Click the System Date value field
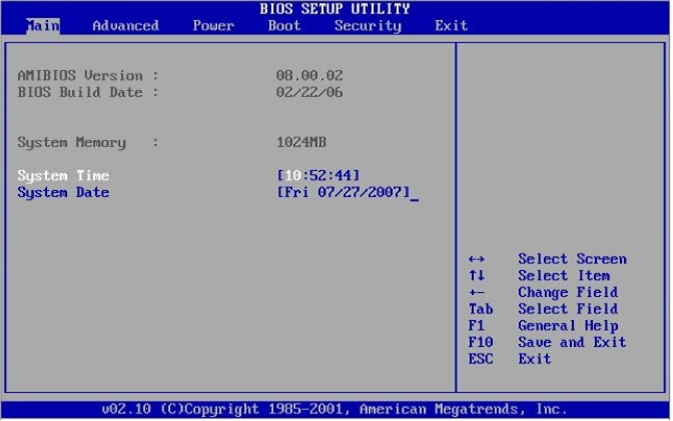The height and width of the screenshot is (421, 673). click(x=343, y=192)
